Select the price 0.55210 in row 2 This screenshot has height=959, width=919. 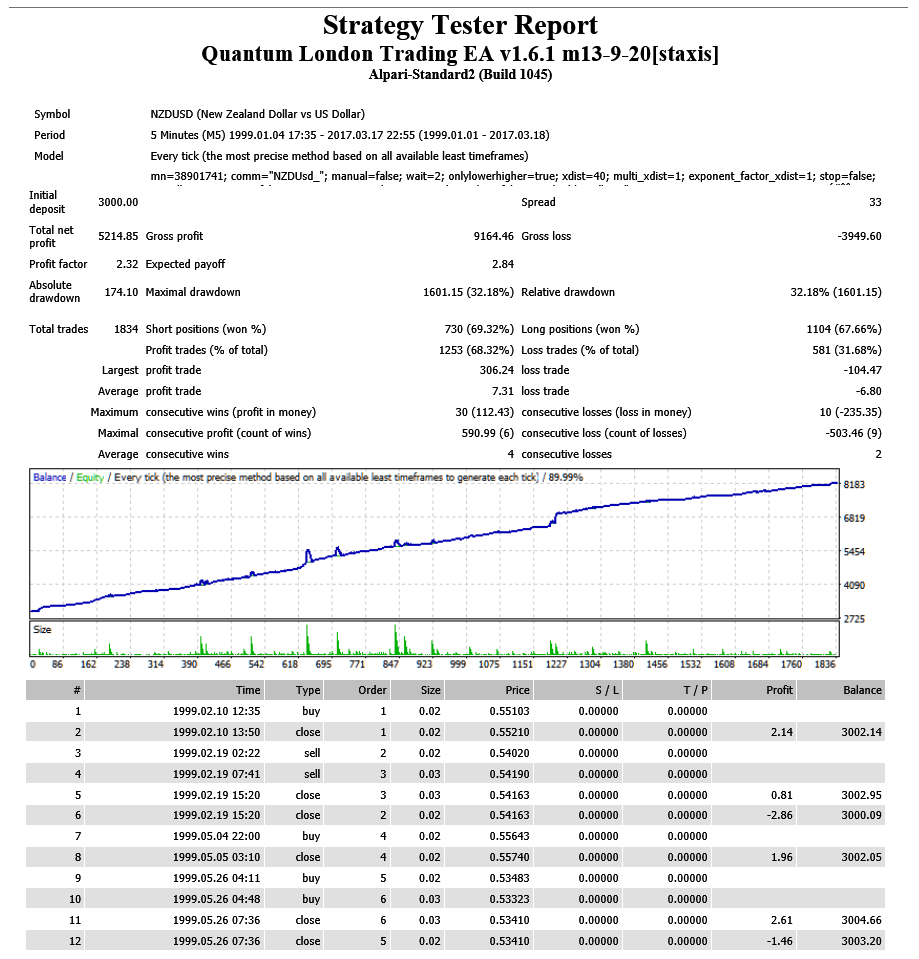tap(509, 733)
